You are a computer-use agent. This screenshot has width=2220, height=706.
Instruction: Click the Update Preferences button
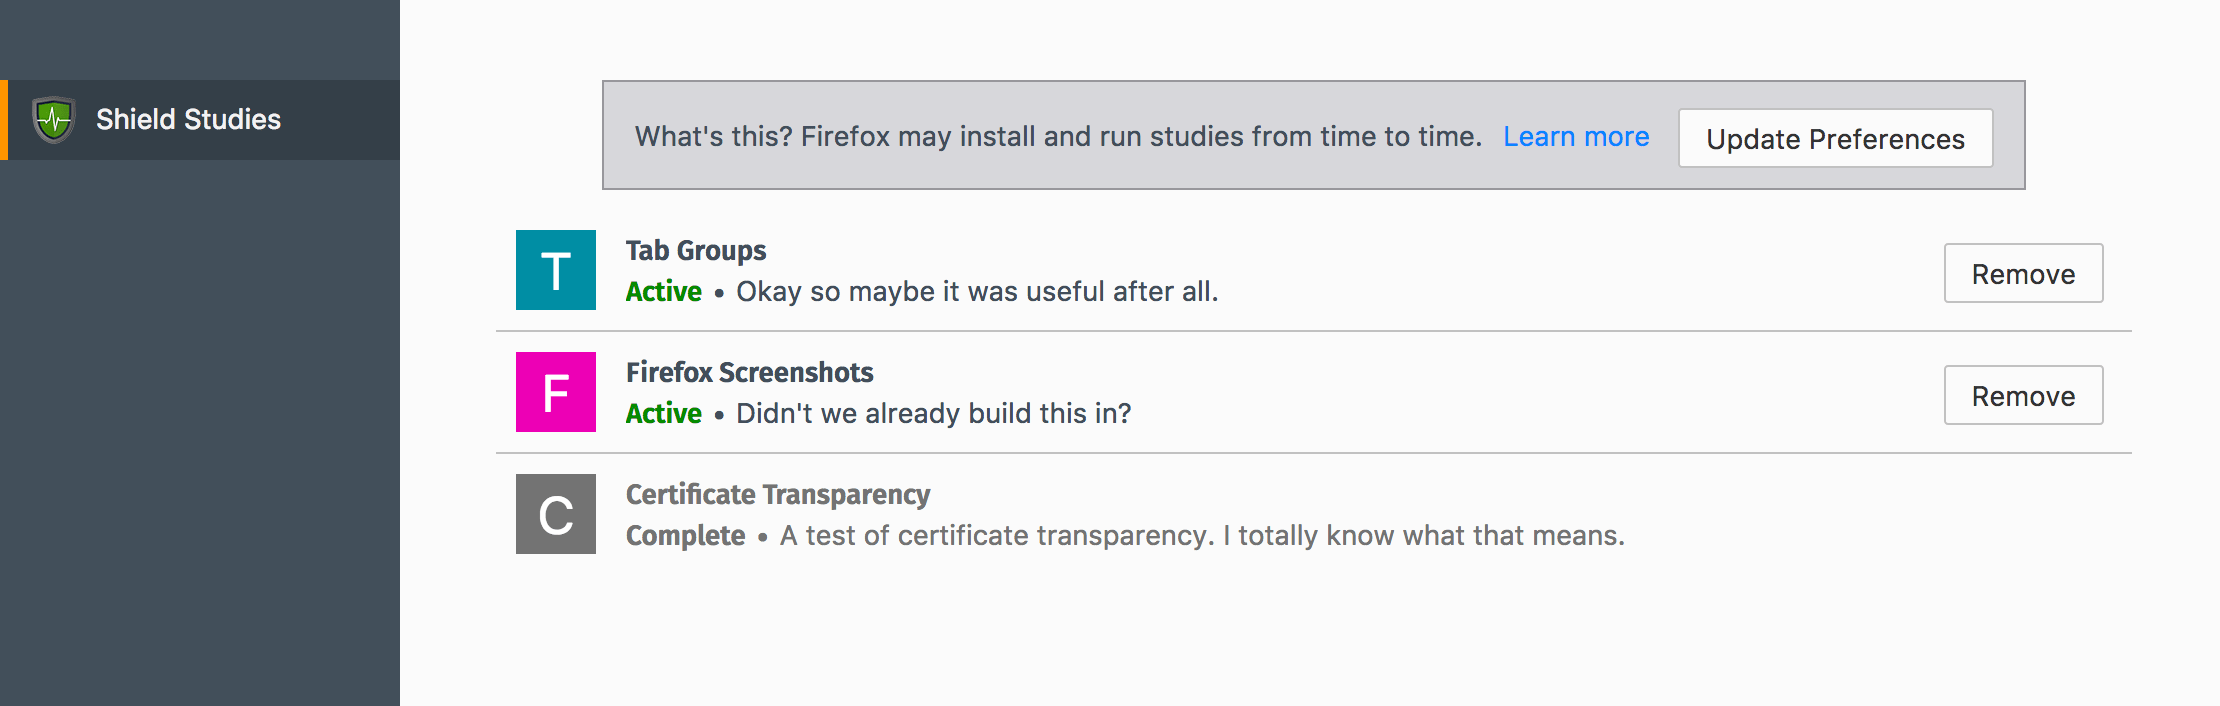1835,138
